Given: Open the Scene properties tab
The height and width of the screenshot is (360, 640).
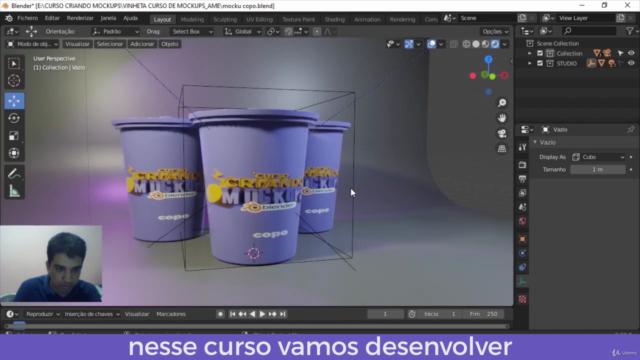Looking at the screenshot, I should (x=522, y=207).
